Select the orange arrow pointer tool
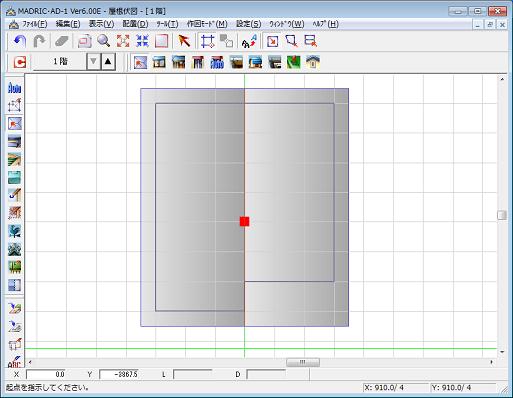The image size is (513, 398). pos(184,41)
